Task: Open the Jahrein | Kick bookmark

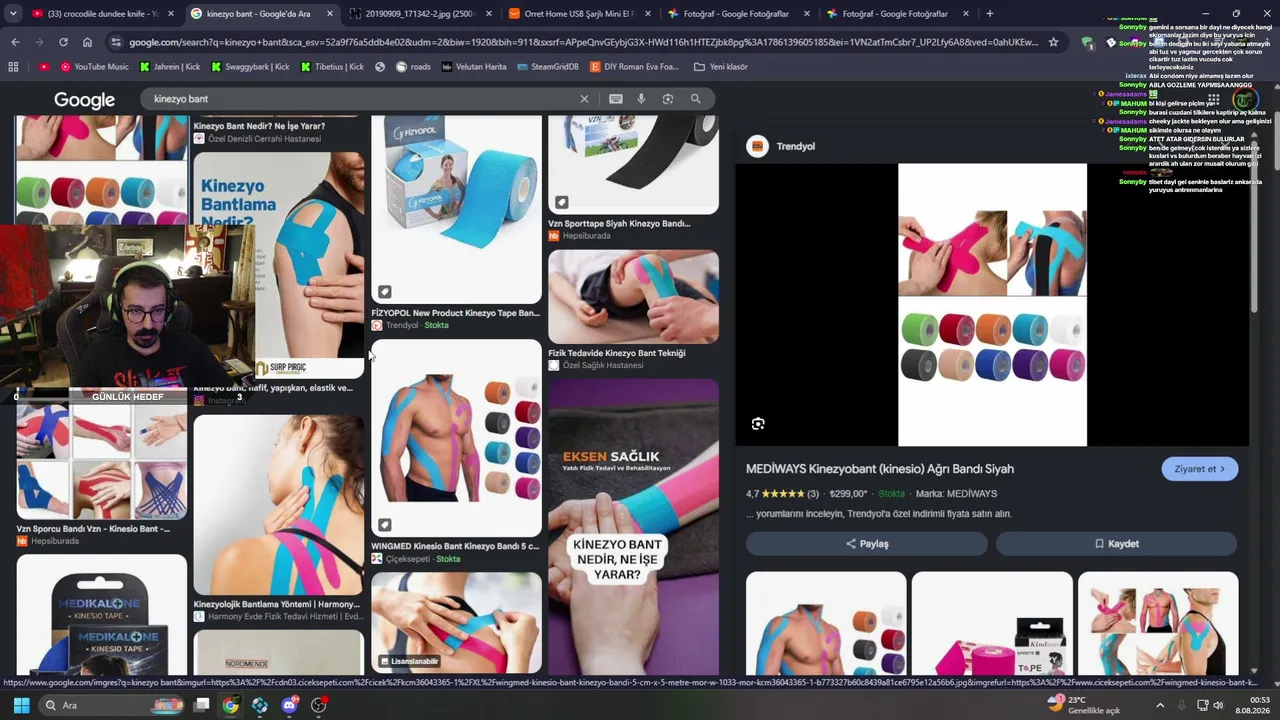Action: (168, 67)
